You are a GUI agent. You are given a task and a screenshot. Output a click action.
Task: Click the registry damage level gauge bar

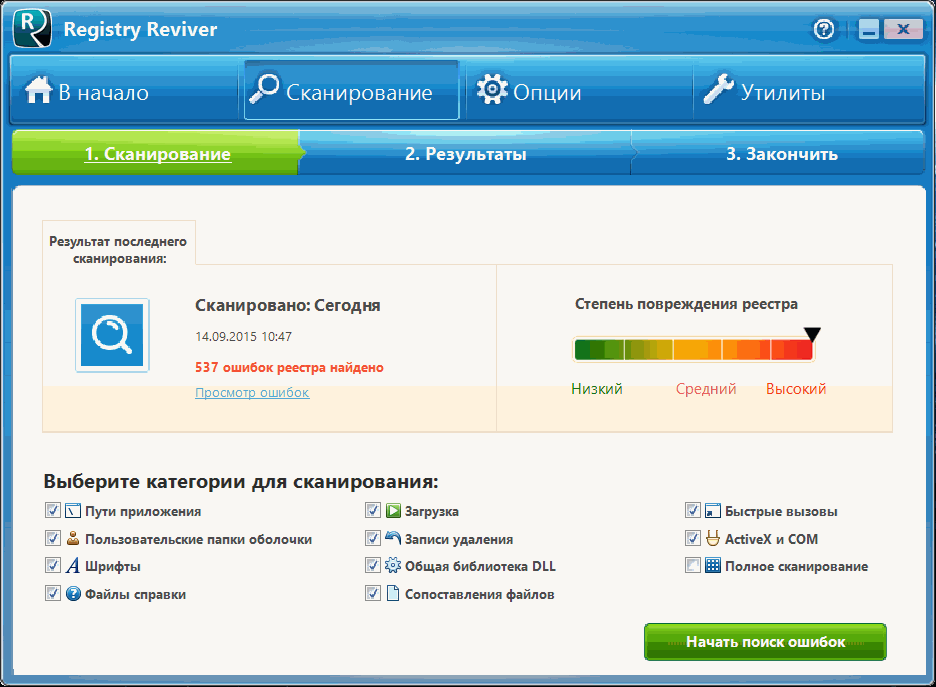(x=694, y=350)
